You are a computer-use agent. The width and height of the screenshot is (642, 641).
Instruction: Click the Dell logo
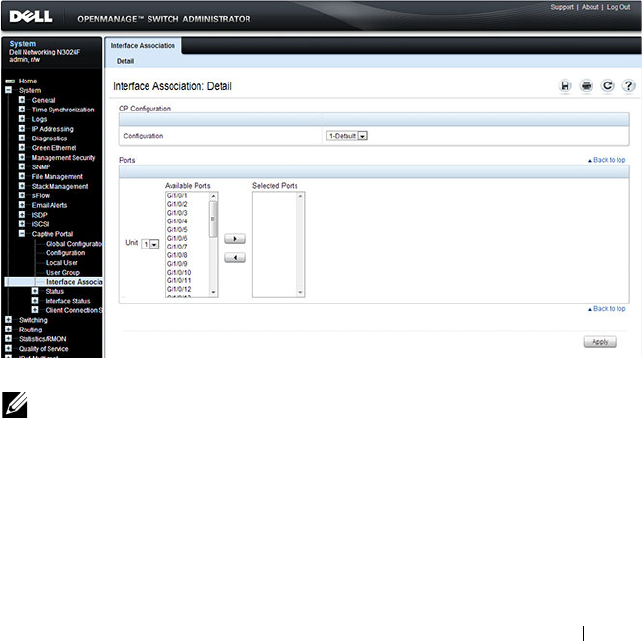(31, 17)
